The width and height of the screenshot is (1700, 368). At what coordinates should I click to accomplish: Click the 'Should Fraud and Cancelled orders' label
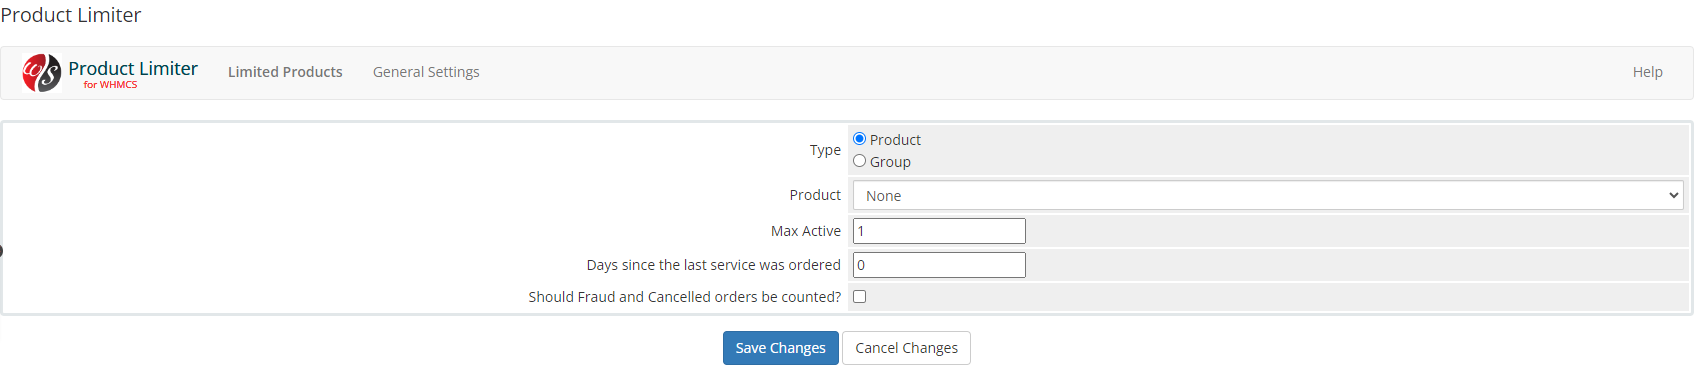tap(685, 297)
